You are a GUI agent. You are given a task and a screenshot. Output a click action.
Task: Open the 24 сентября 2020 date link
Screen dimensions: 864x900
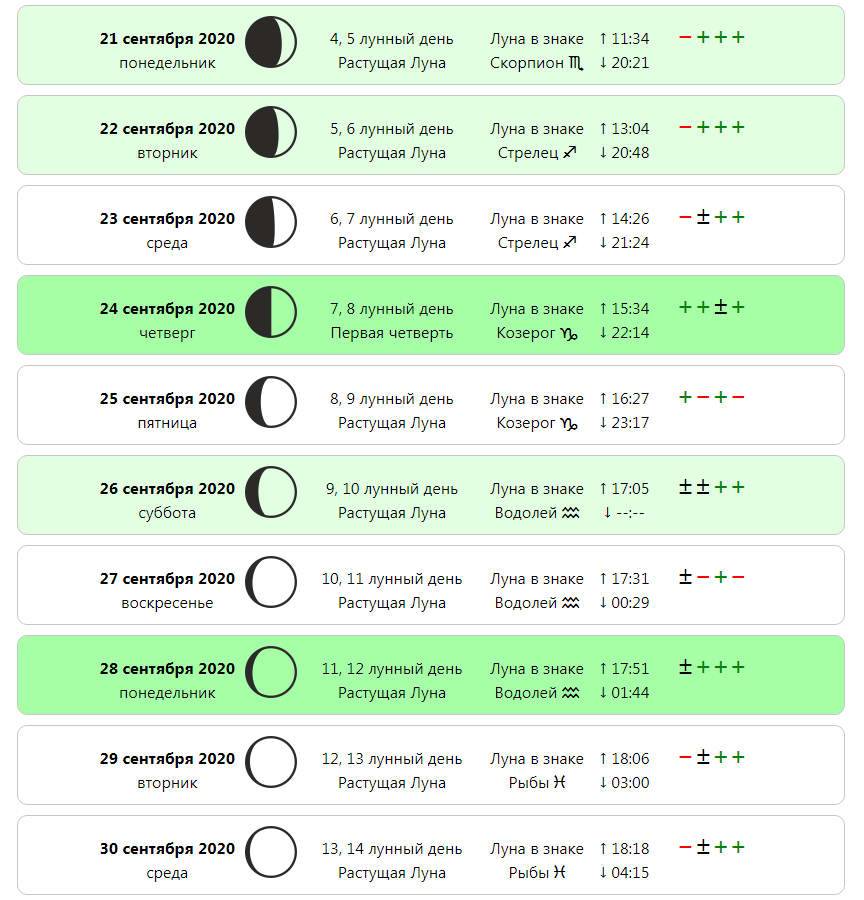pos(167,308)
